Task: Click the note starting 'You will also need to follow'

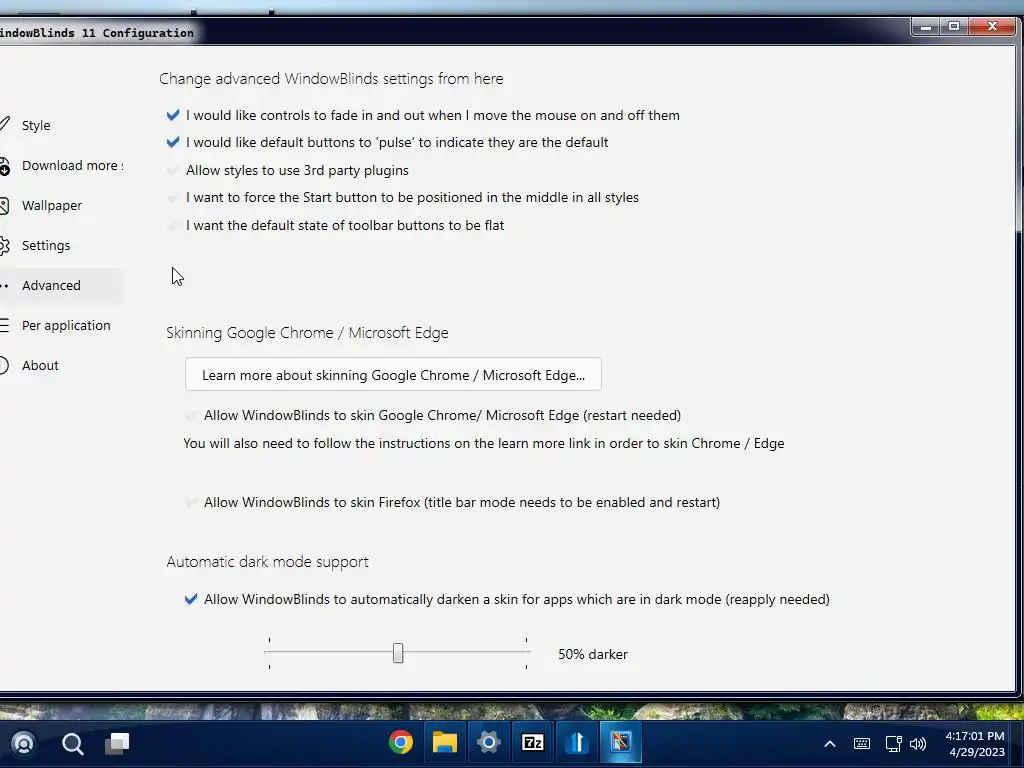Action: pos(483,443)
